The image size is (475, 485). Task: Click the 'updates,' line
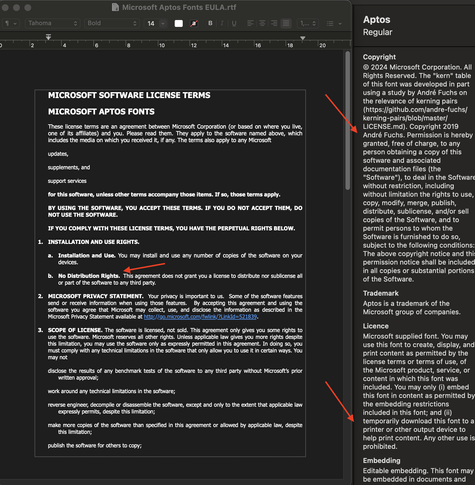pyautogui.click(x=58, y=154)
